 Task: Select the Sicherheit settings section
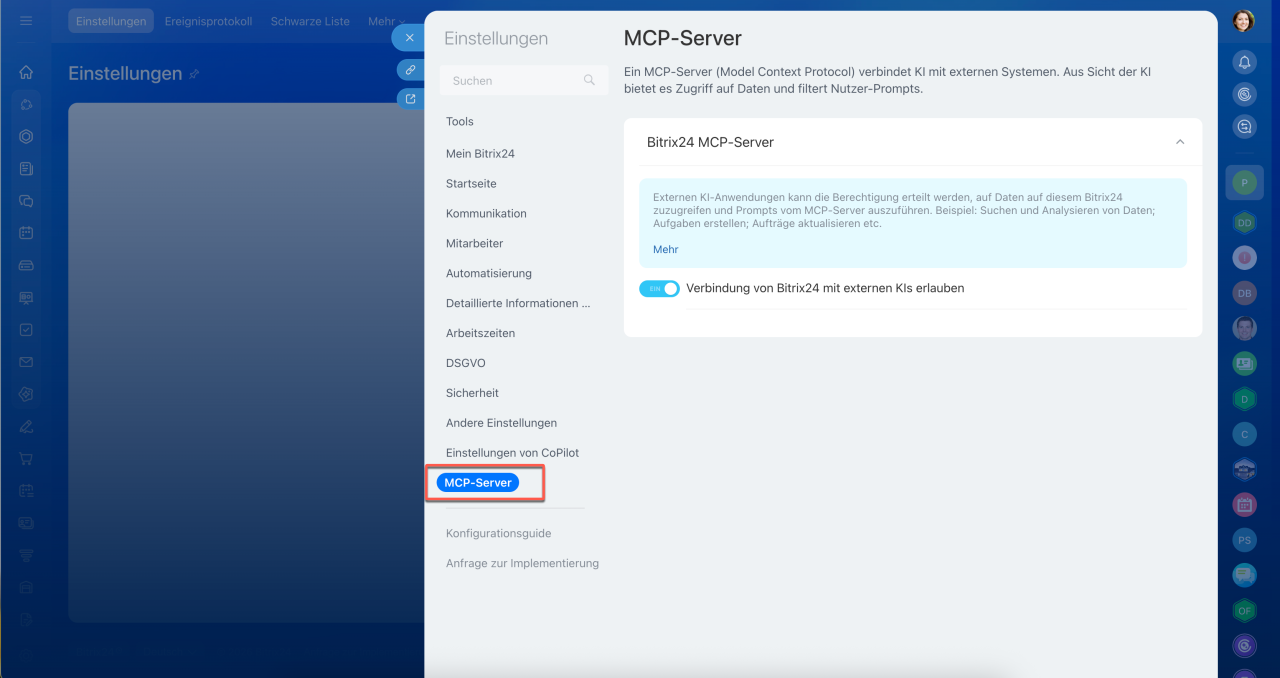[x=472, y=393]
